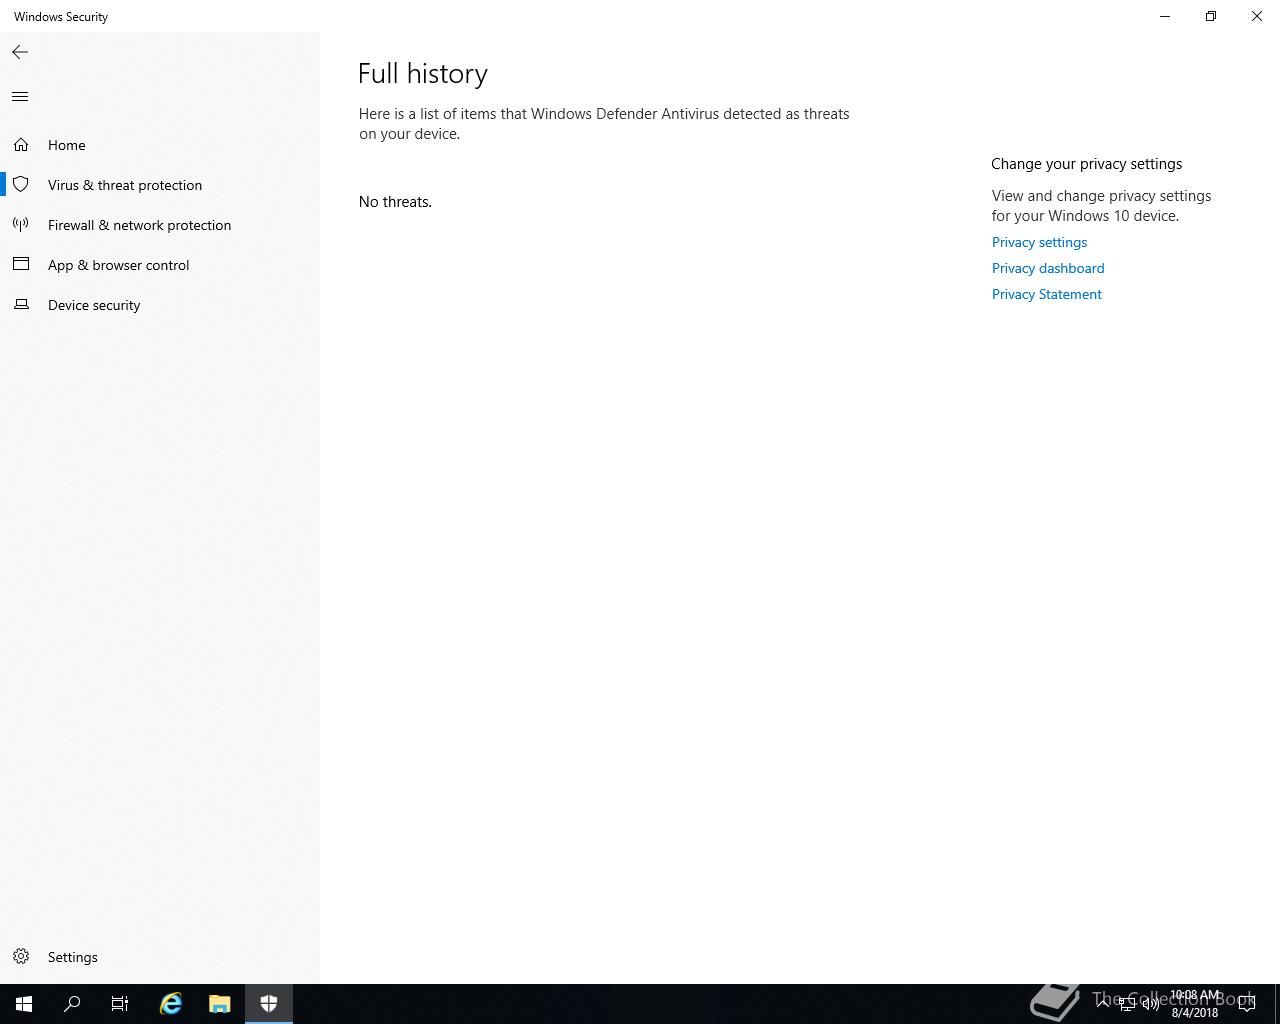
Task: Collapse the navigation hamburger menu
Action: click(x=20, y=97)
